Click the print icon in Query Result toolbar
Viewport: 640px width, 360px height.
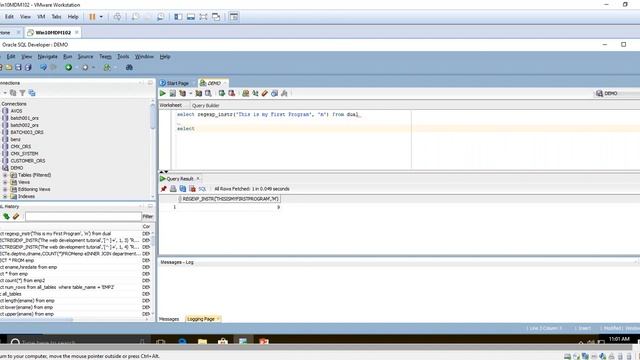click(x=173, y=189)
